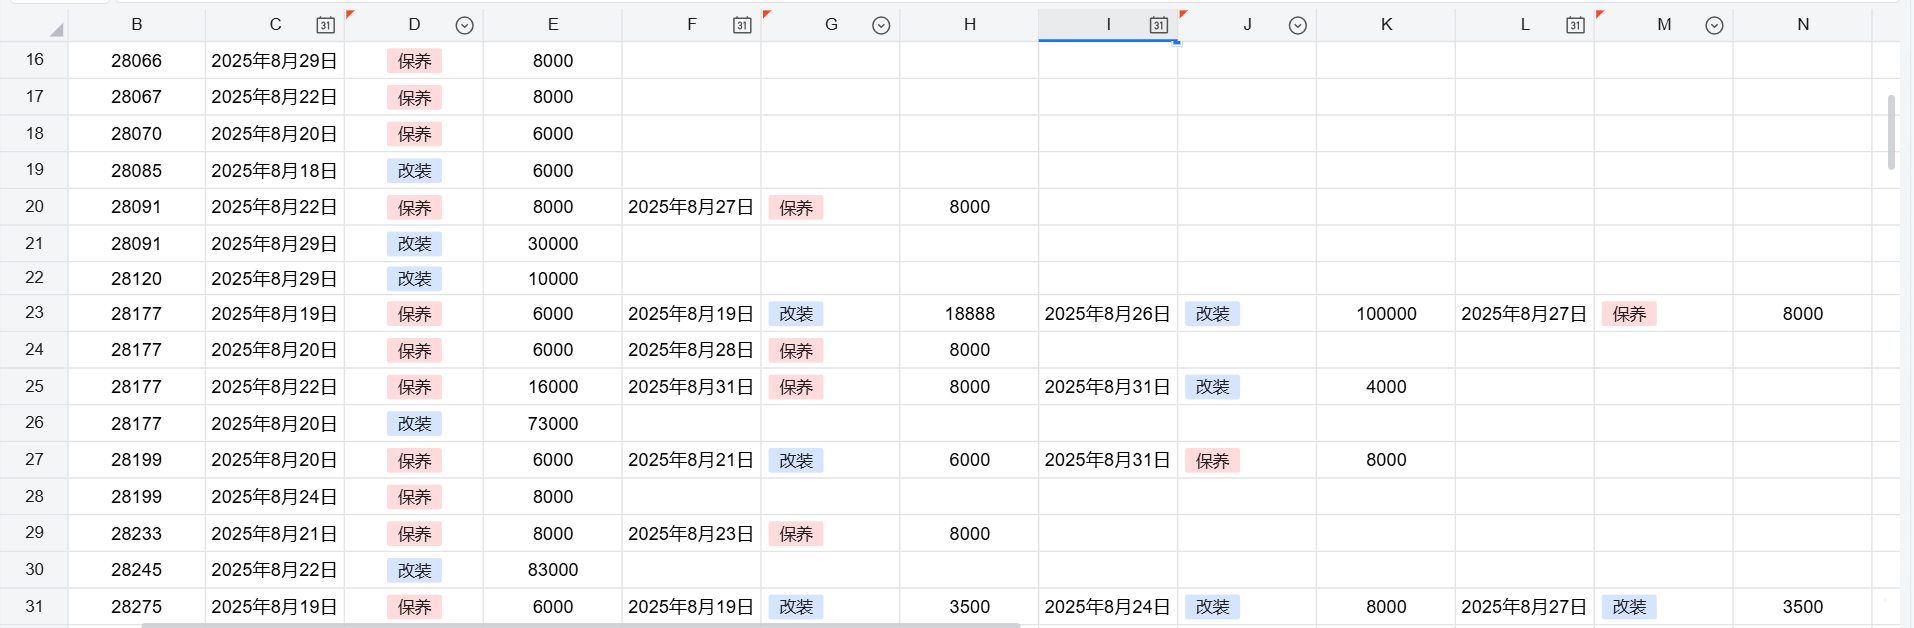The height and width of the screenshot is (628, 1914).
Task: Click the vertical scrollbar thumb
Action: click(1890, 132)
